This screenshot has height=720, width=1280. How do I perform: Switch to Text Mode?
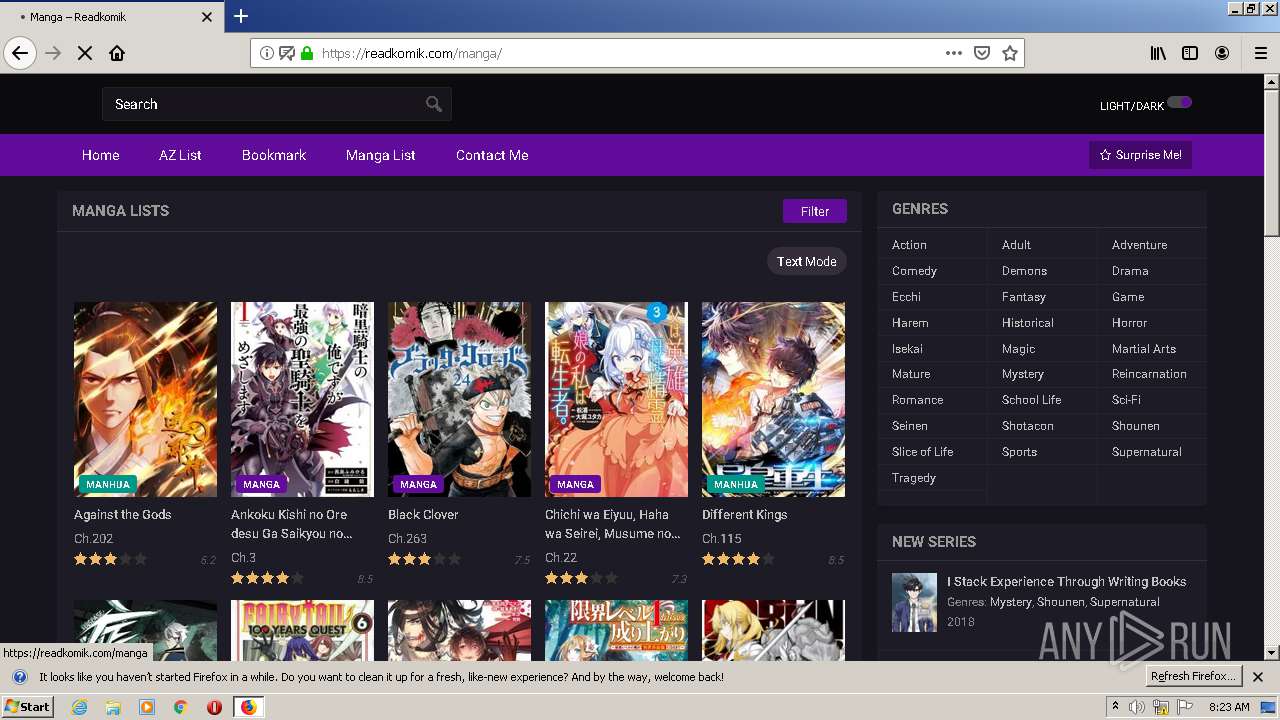(807, 261)
